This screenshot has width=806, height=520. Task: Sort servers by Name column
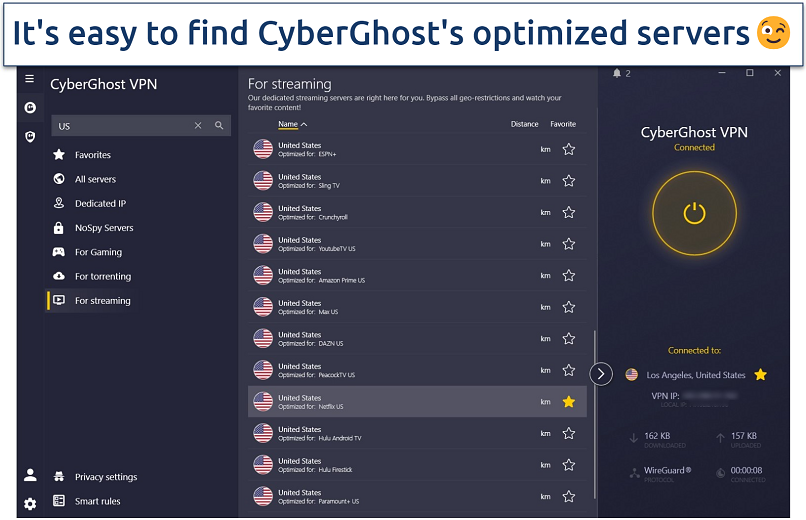292,124
